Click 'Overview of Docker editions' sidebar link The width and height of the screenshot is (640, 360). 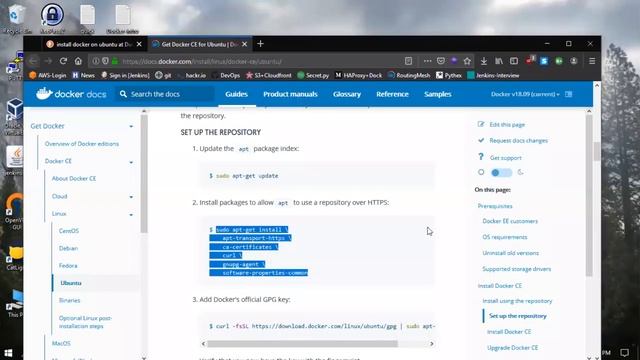82,144
